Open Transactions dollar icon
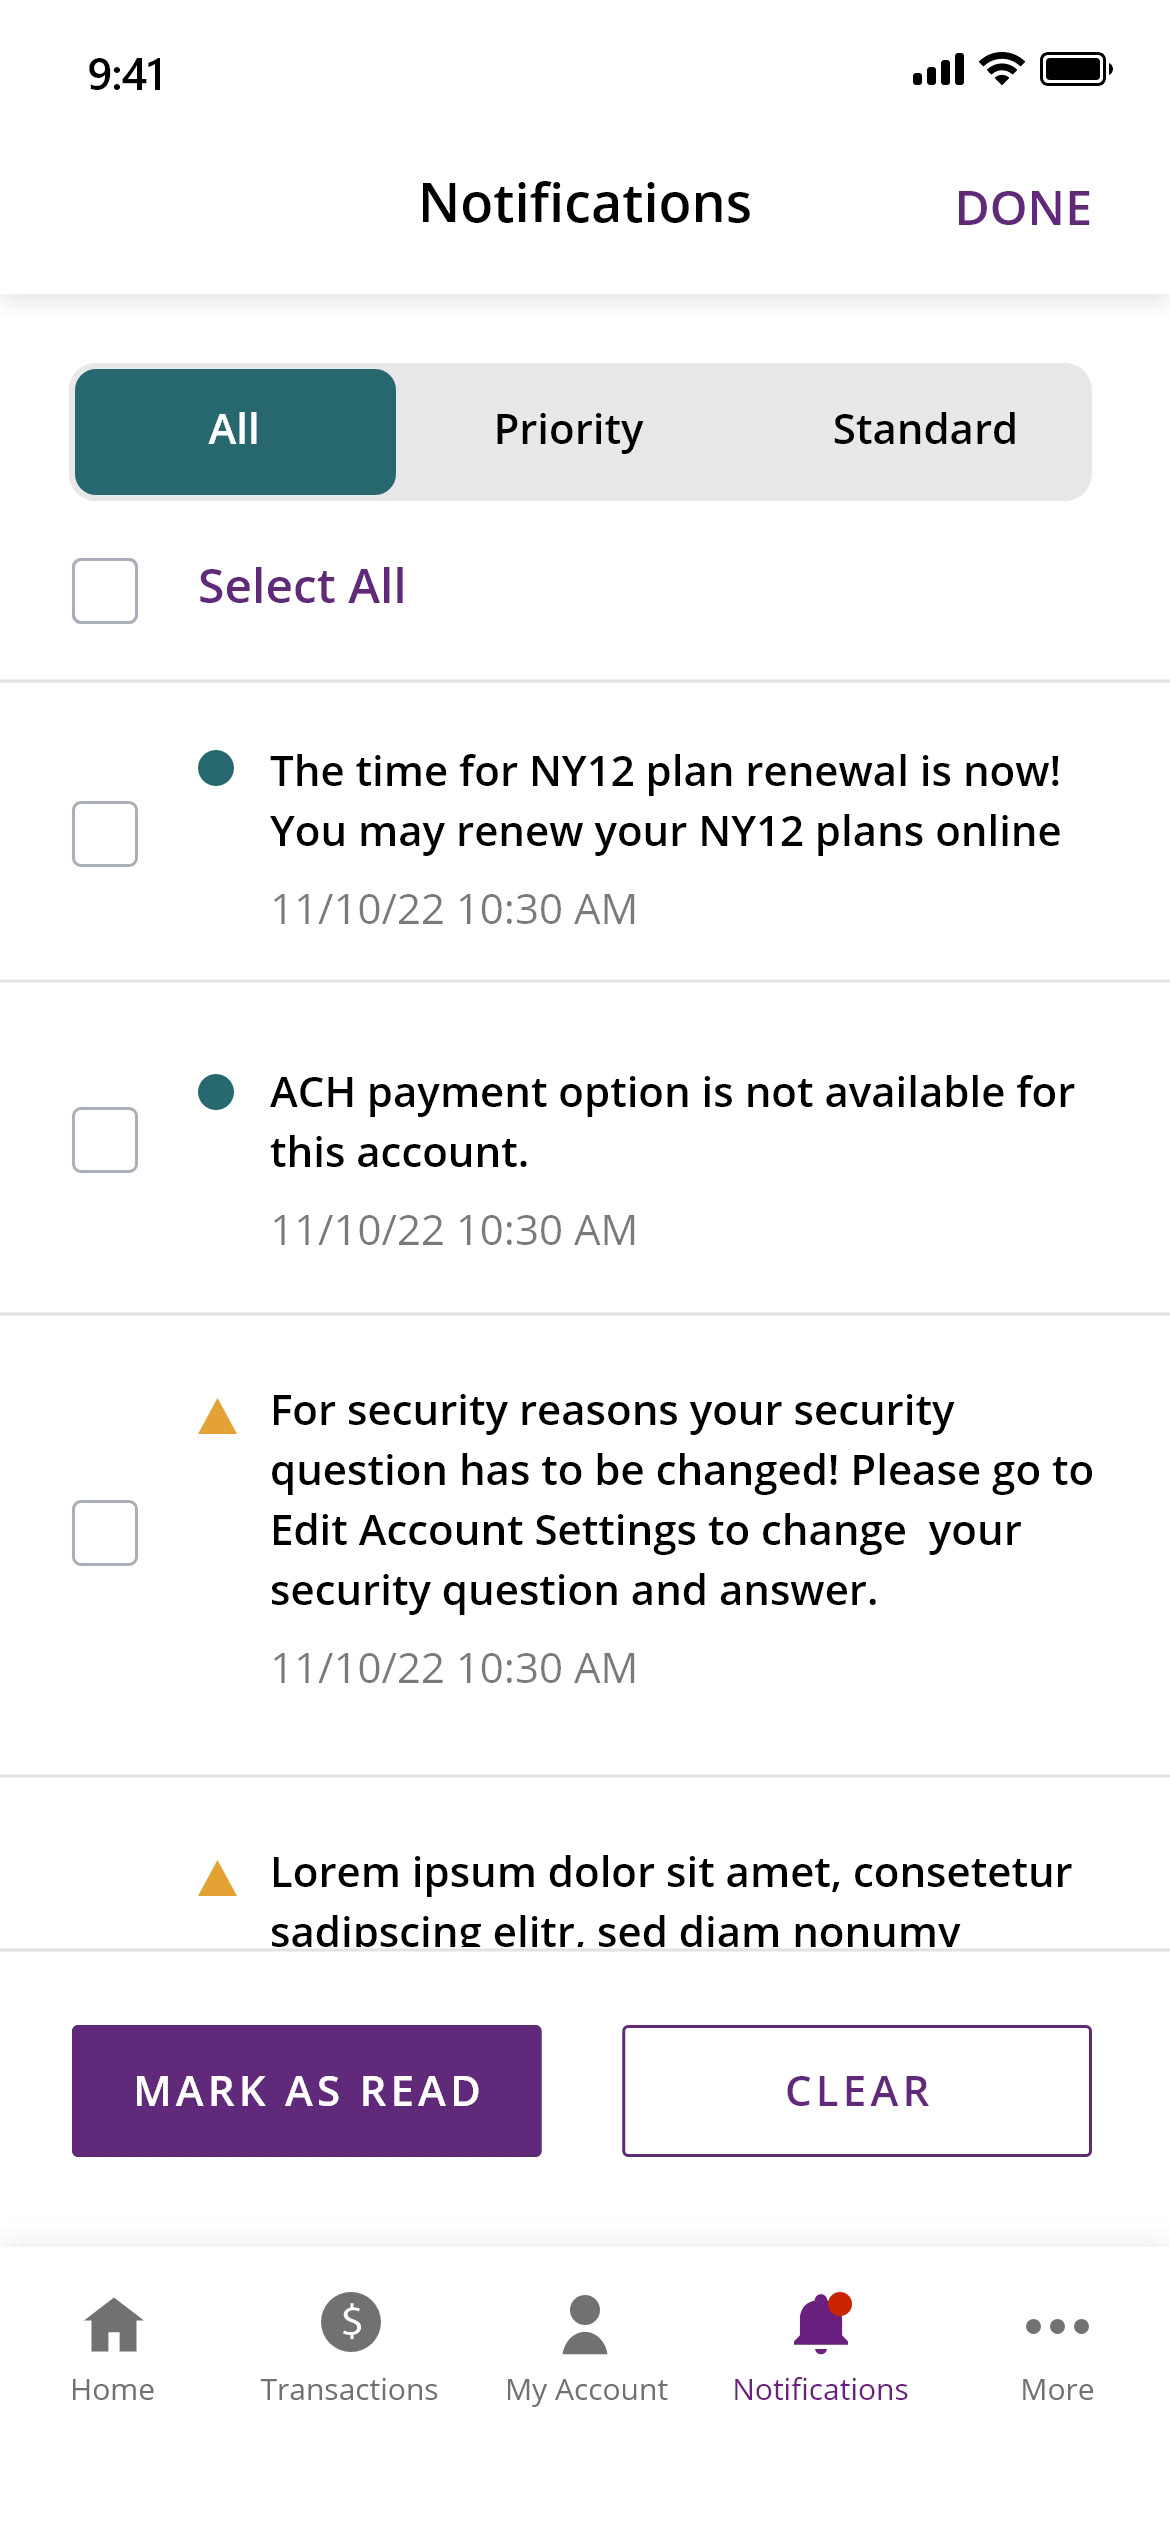Viewport: 1170px width, 2529px height. point(350,2320)
